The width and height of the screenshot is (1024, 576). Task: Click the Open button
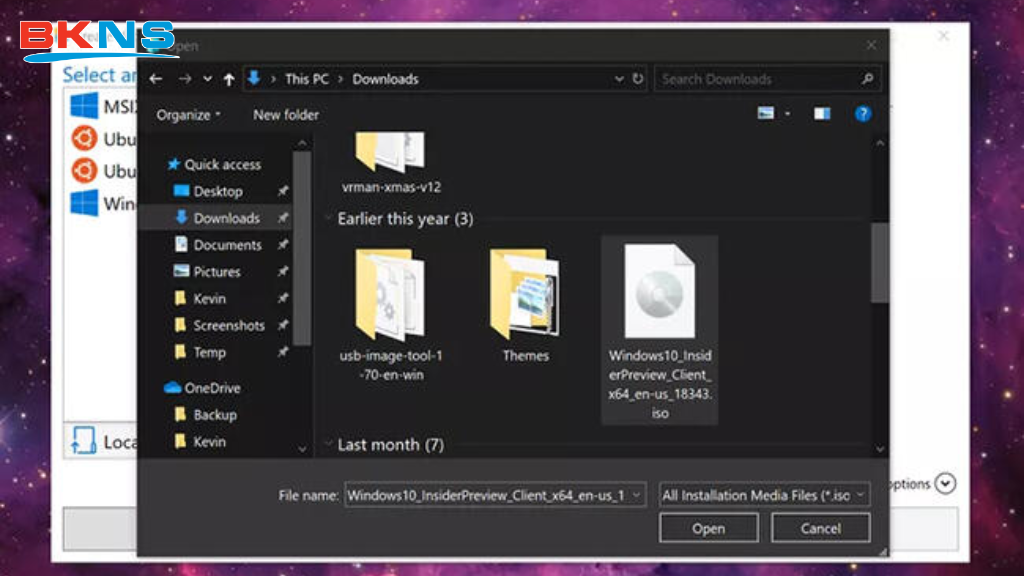(708, 527)
